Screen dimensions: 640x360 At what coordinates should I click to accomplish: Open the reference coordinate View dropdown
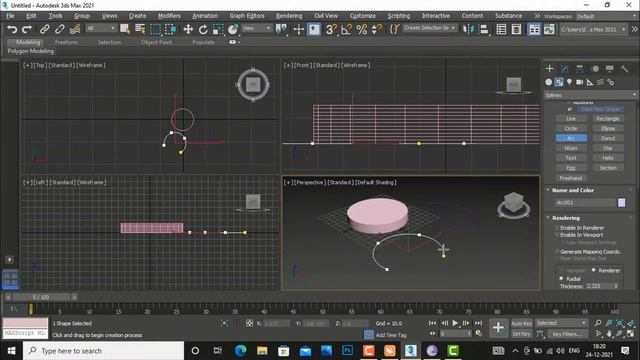click(257, 28)
